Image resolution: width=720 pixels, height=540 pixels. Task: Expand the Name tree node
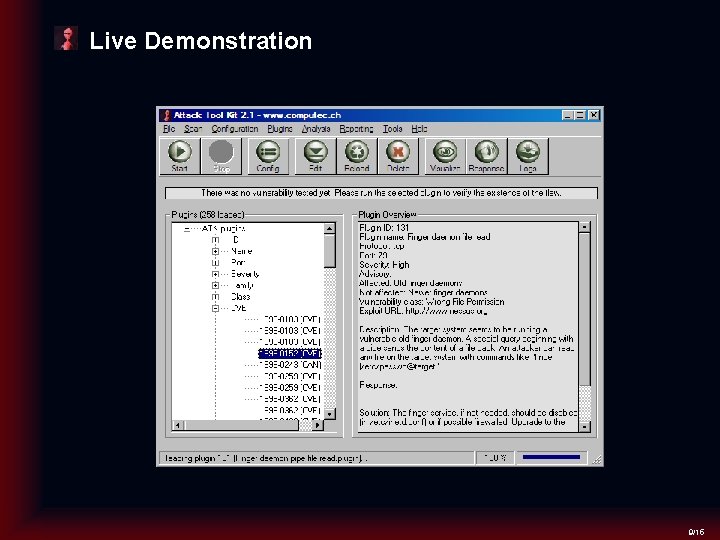(215, 251)
